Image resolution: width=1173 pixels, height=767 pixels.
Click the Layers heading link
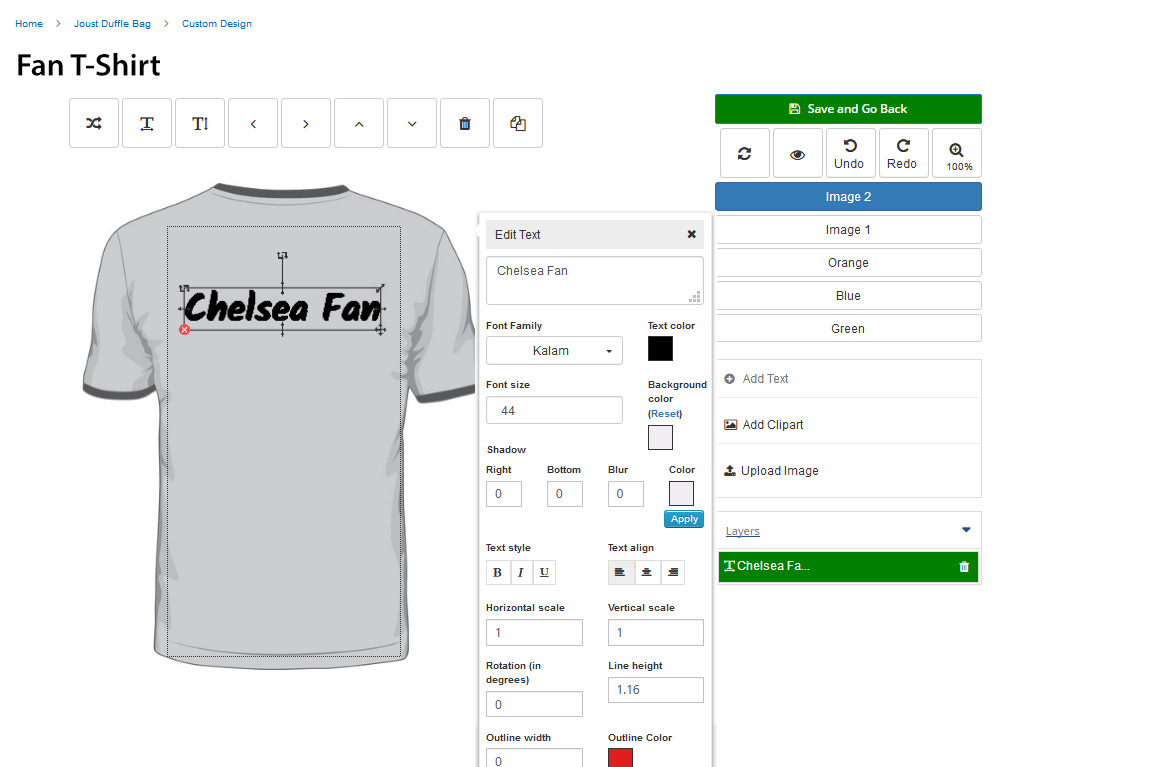742,531
